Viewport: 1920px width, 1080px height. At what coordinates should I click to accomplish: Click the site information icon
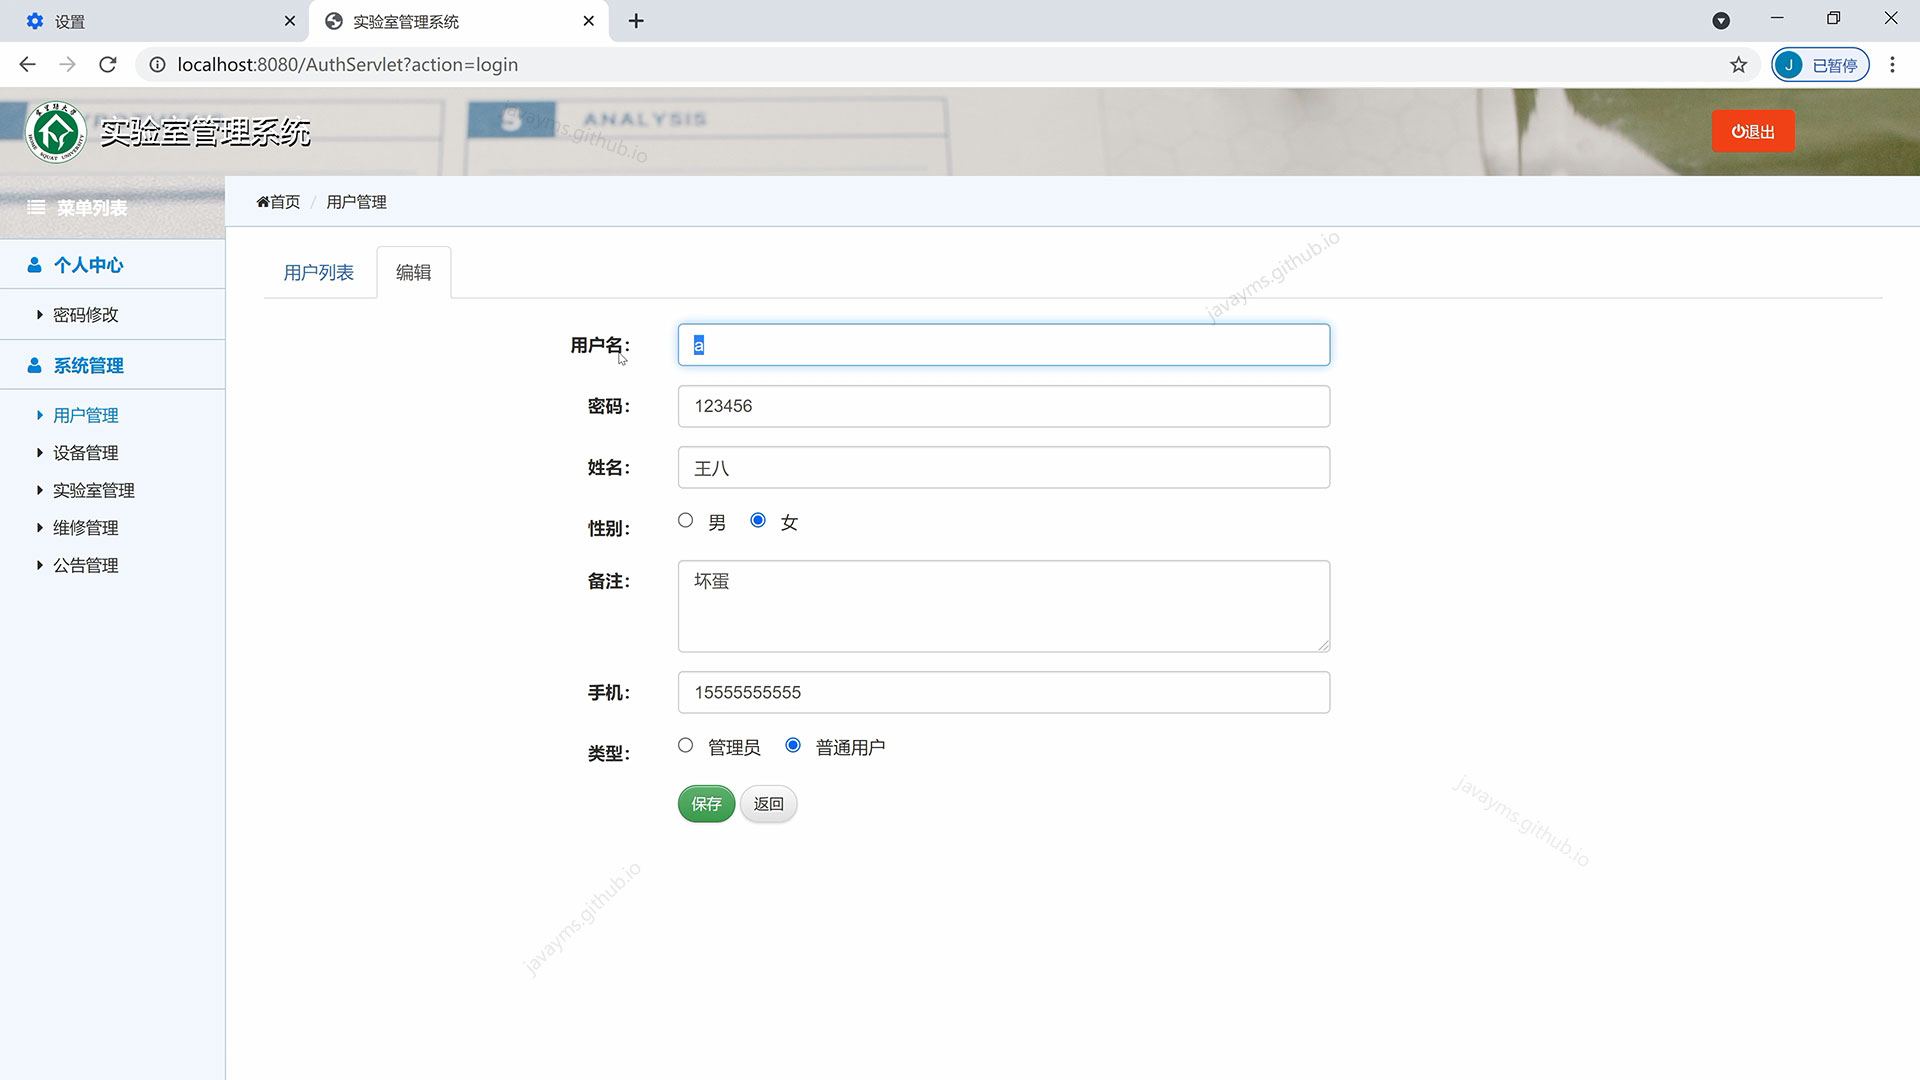point(157,65)
